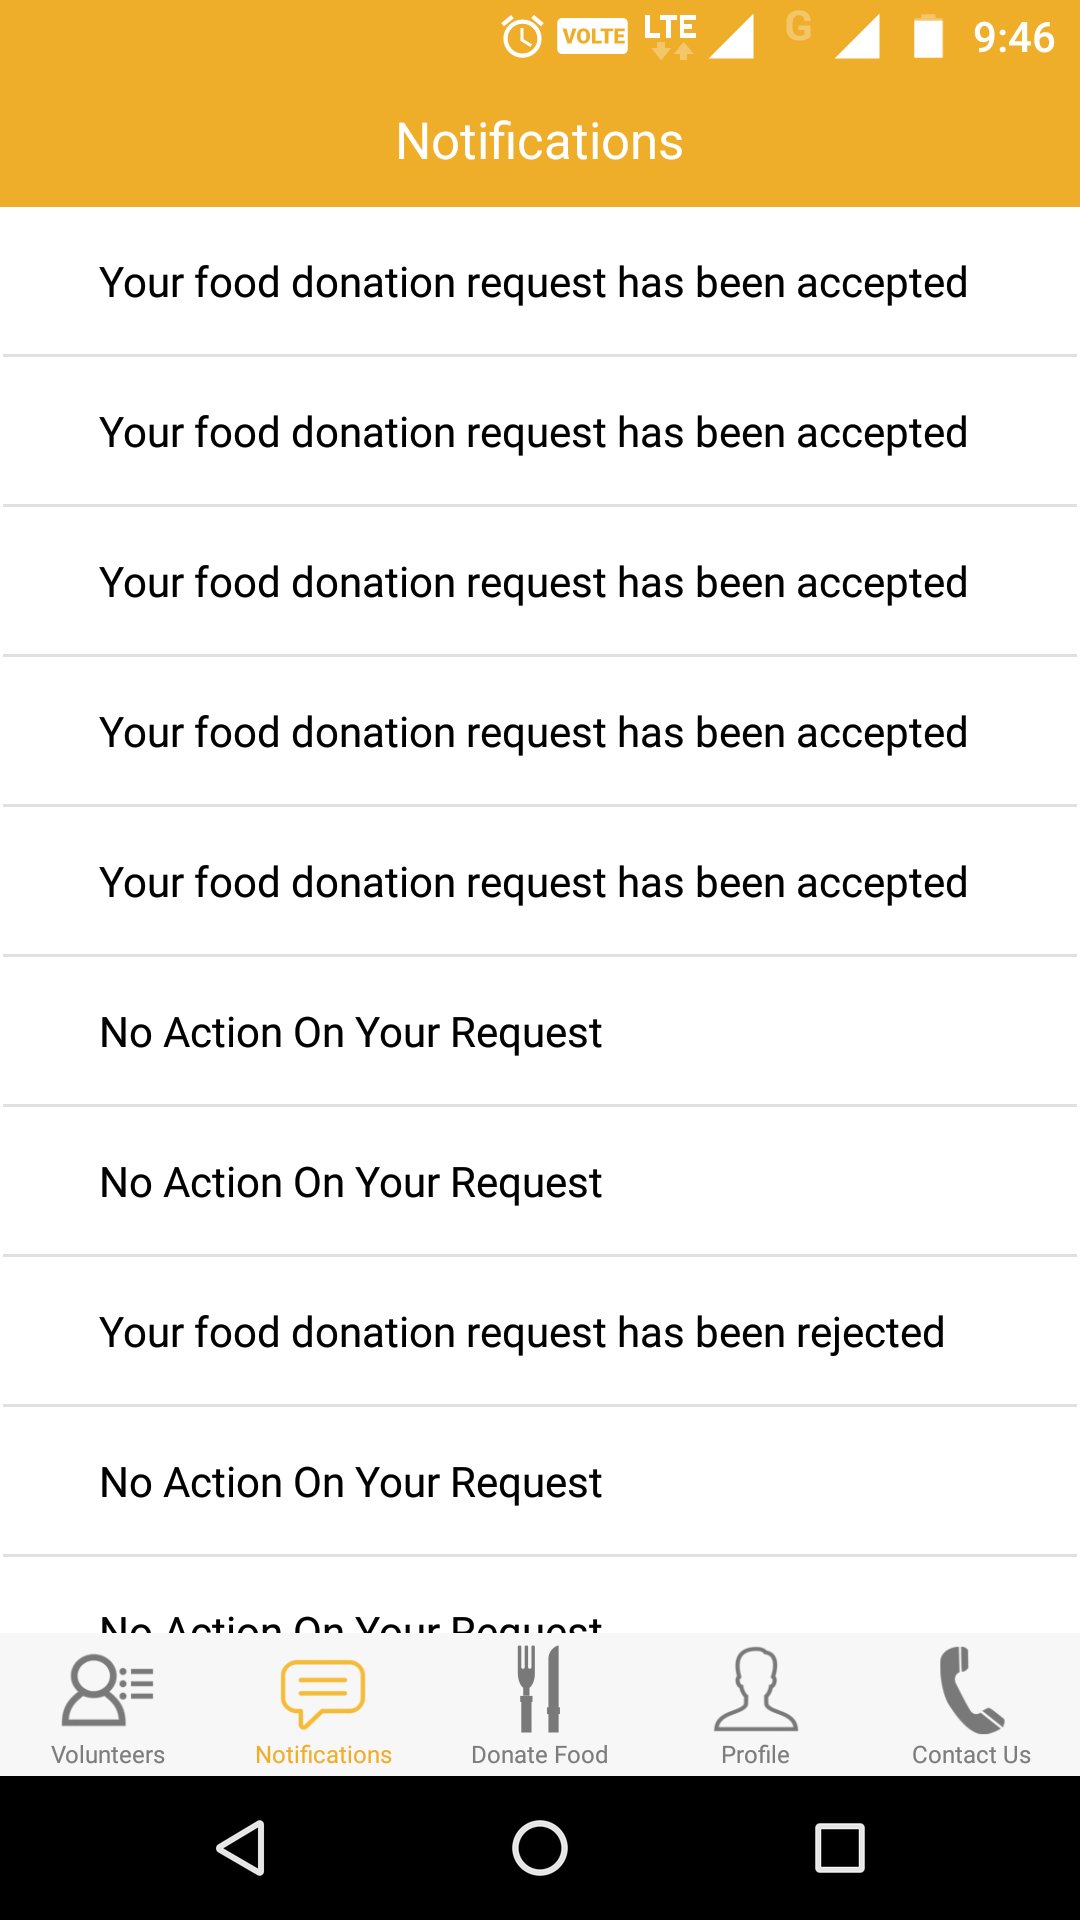Tap the Contact Us phone icon
1080x1920 pixels.
(x=970, y=1690)
